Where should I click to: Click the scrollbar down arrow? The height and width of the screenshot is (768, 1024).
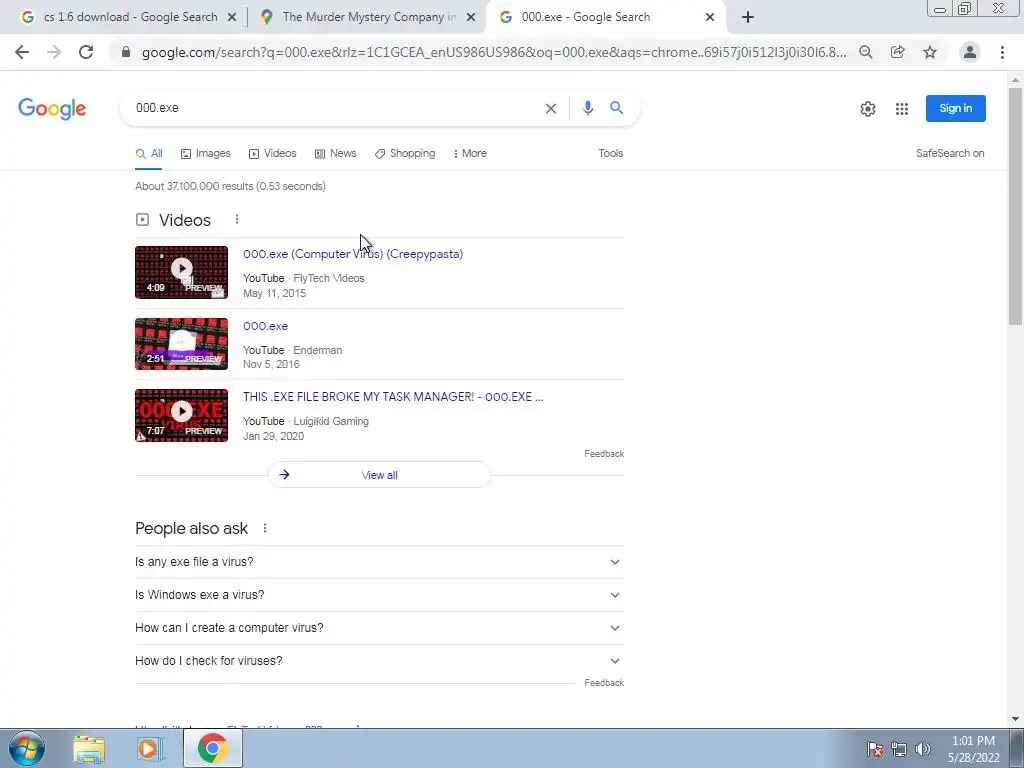click(1015, 719)
